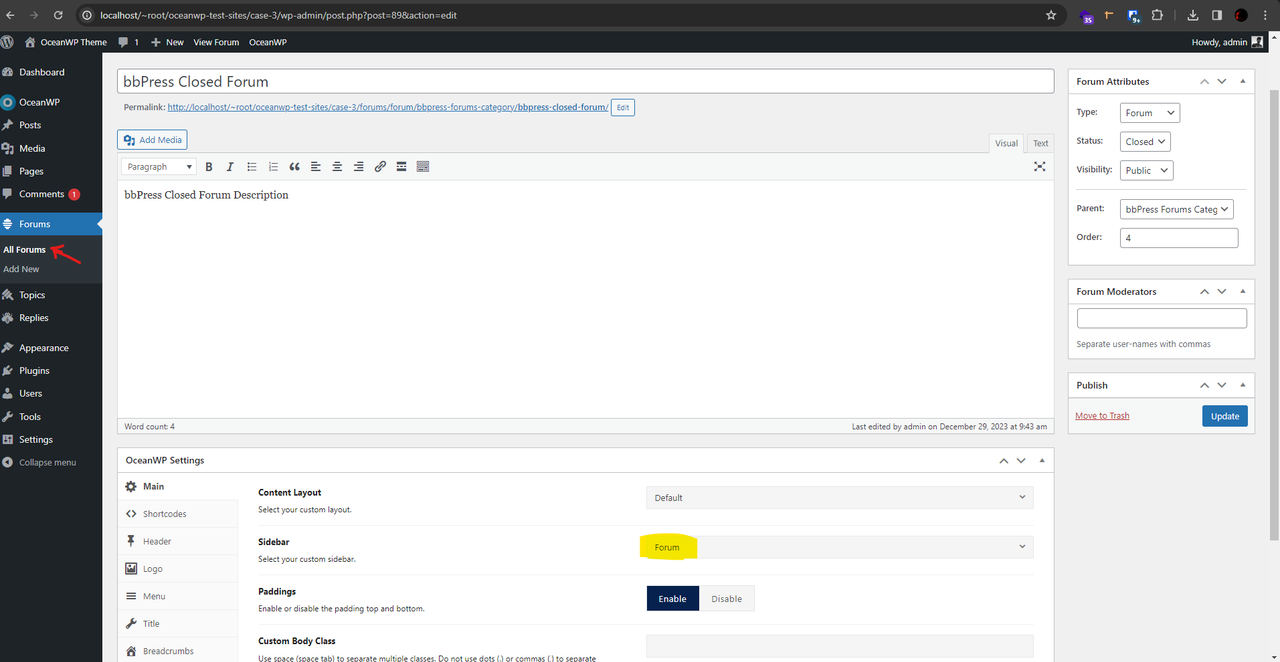The image size is (1280, 662).
Task: Open Content Layout dropdown
Action: pyautogui.click(x=840, y=497)
